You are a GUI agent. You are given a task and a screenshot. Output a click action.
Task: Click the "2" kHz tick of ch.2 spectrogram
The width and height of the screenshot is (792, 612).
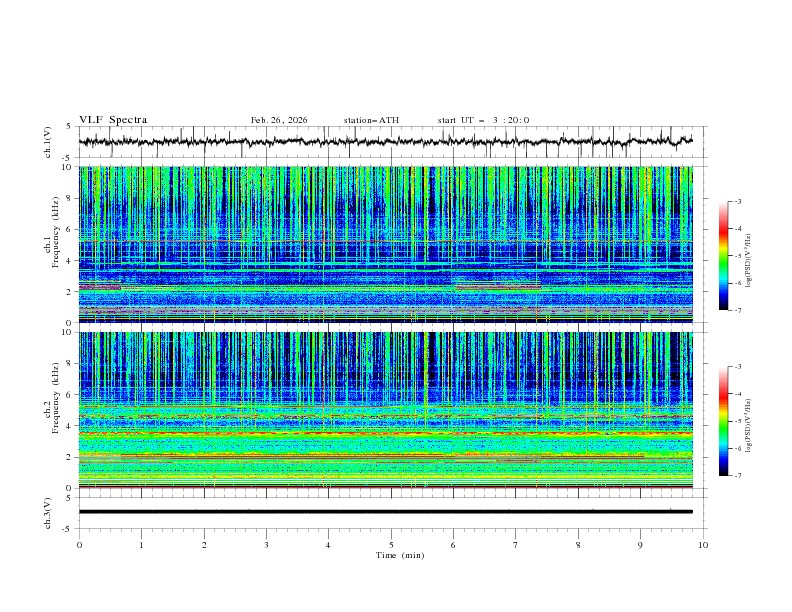point(71,457)
